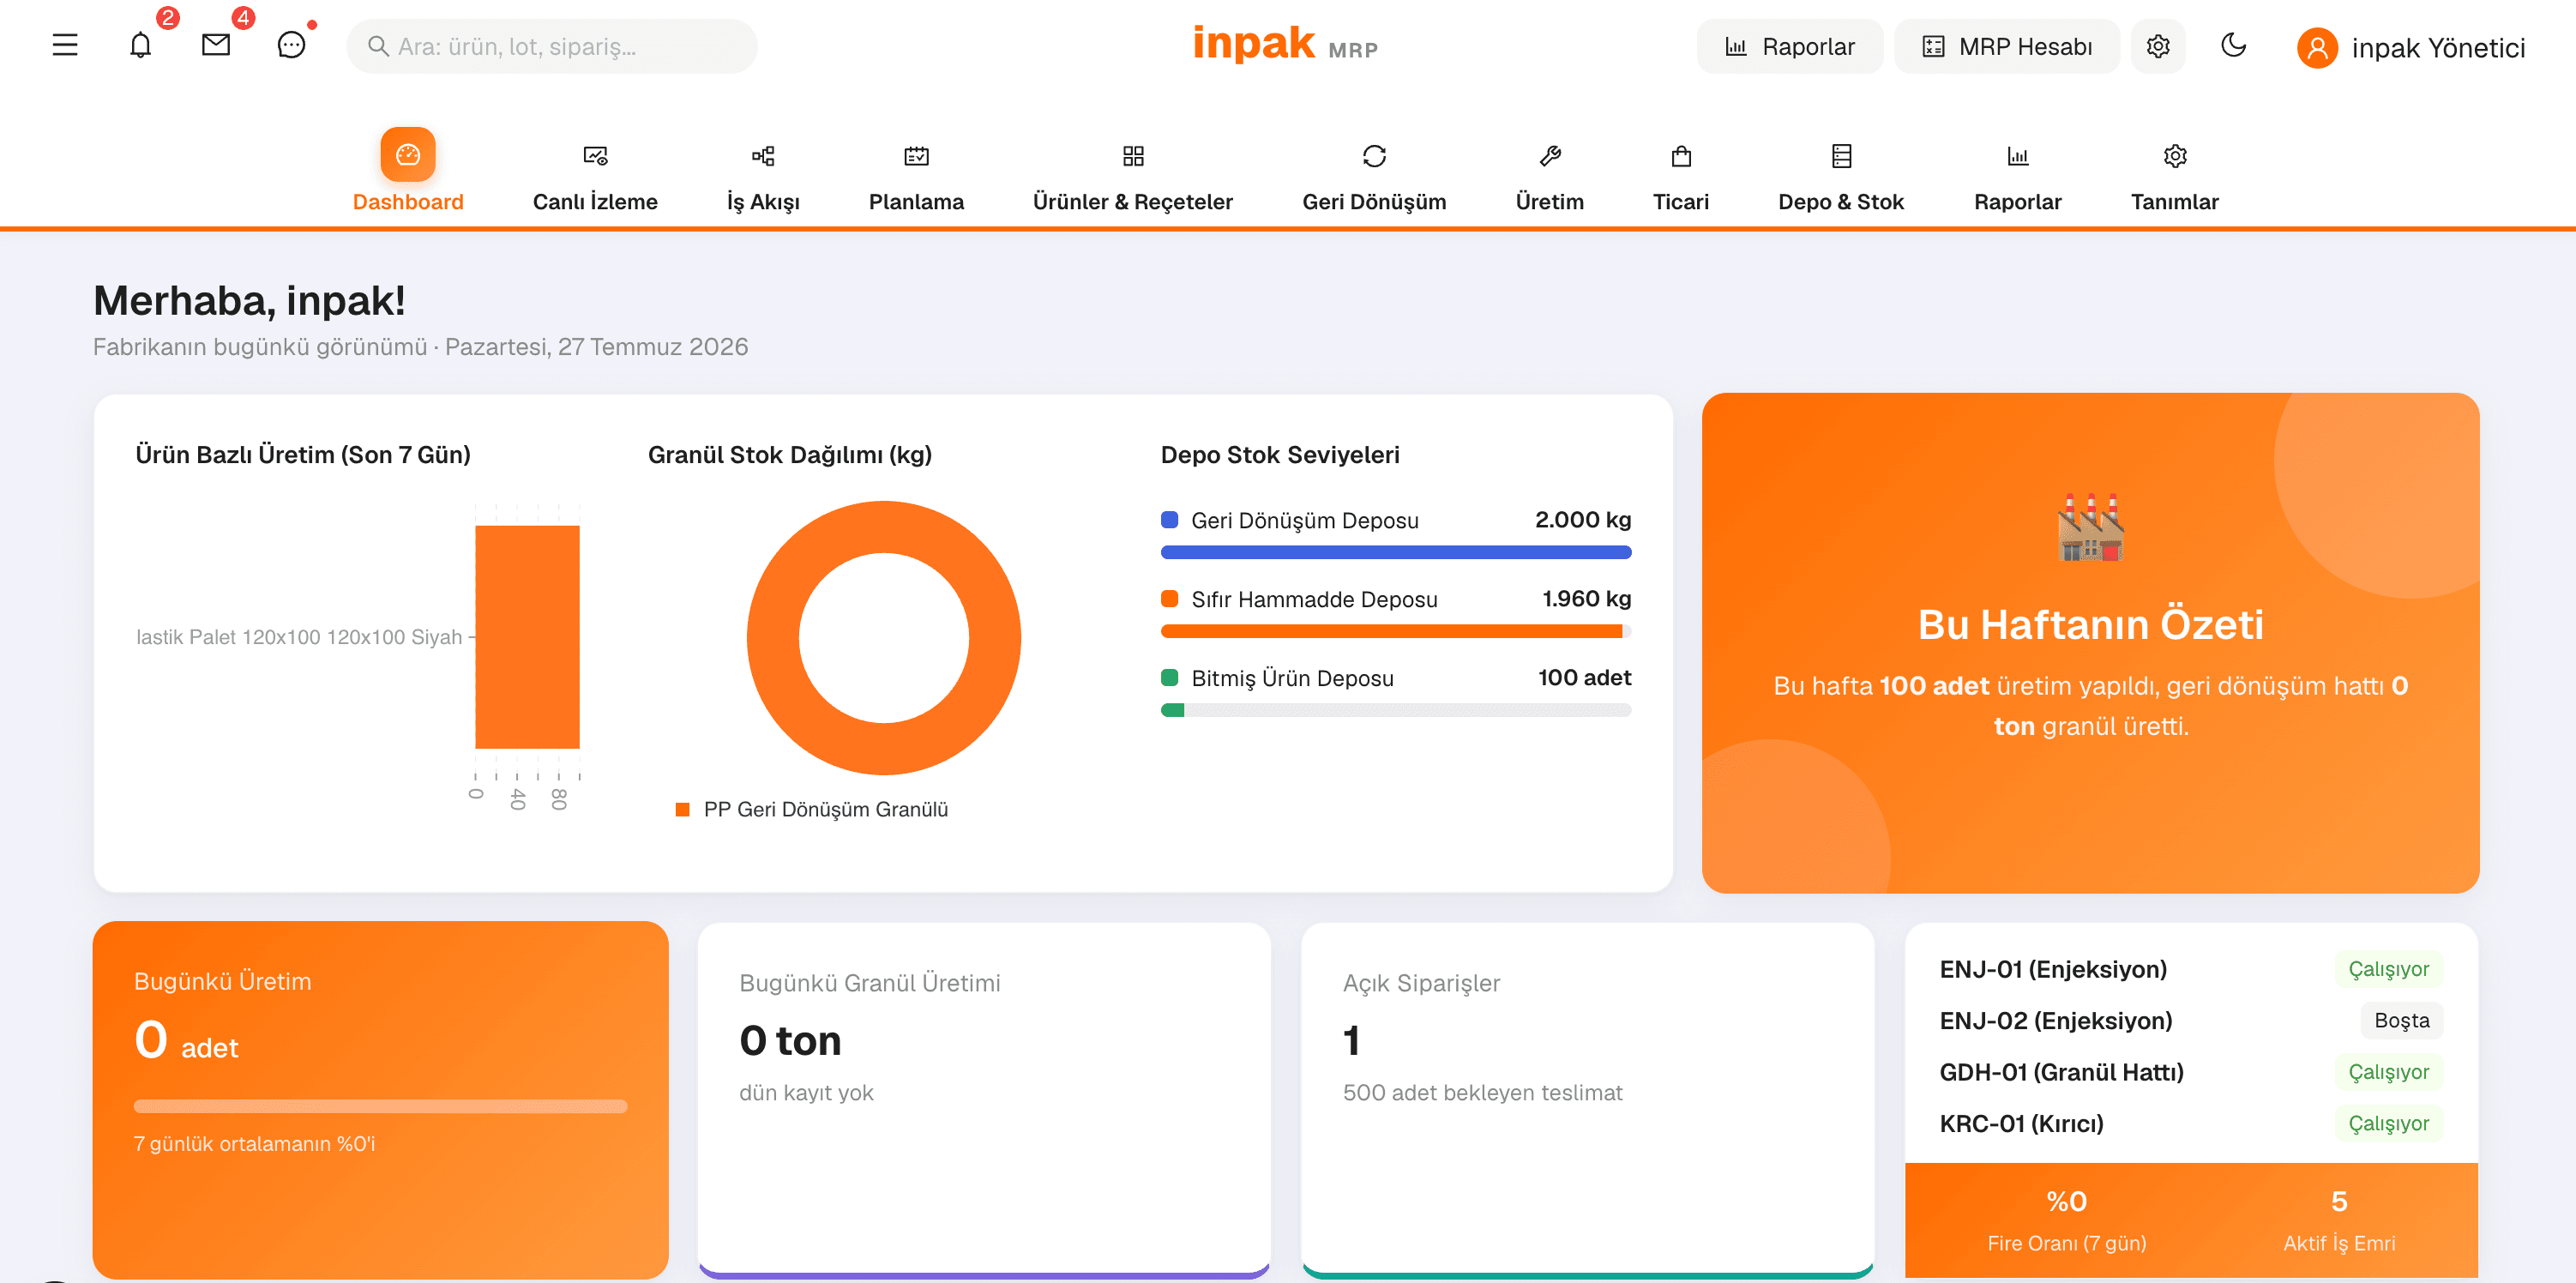Click Sıfır Hammadde Deposu orange progress bar
This screenshot has width=2576, height=1283.
1396,631
